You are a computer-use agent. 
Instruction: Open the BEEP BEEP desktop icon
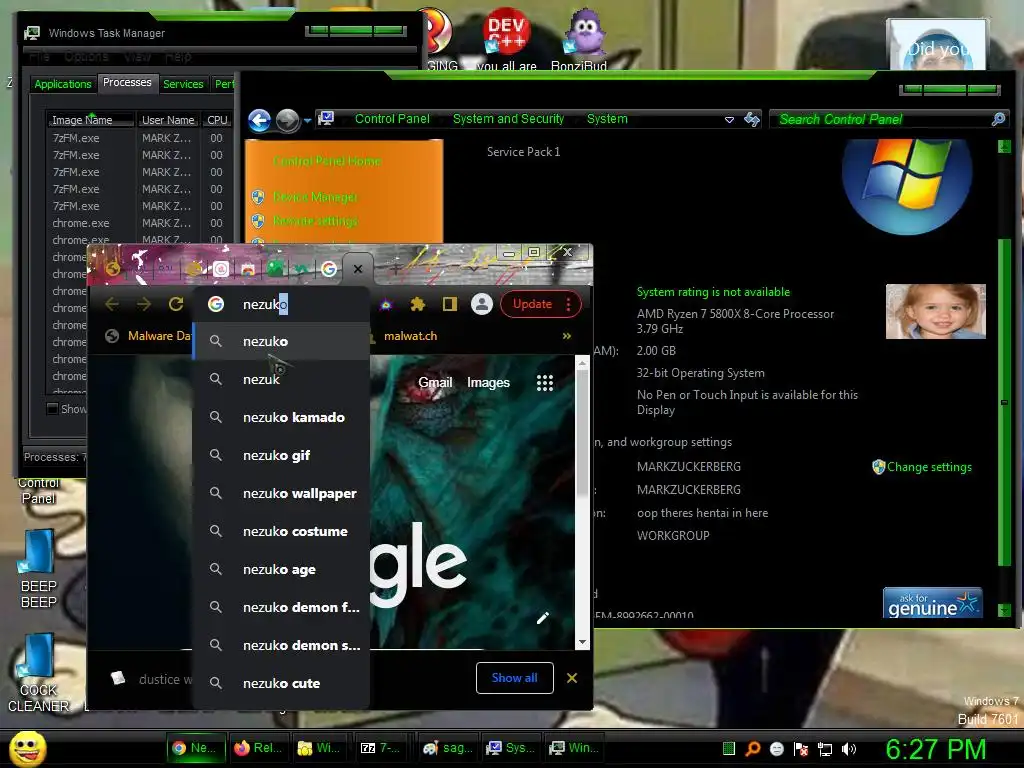(x=38, y=568)
